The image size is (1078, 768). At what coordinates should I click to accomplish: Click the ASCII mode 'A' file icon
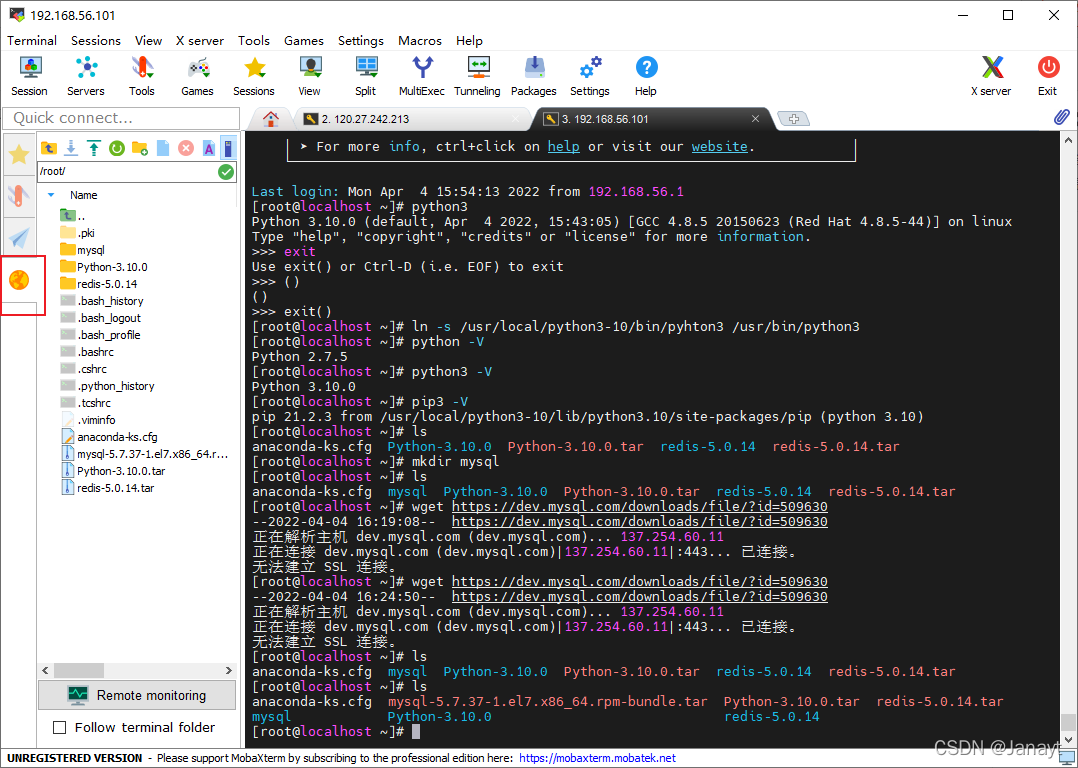pyautogui.click(x=209, y=148)
